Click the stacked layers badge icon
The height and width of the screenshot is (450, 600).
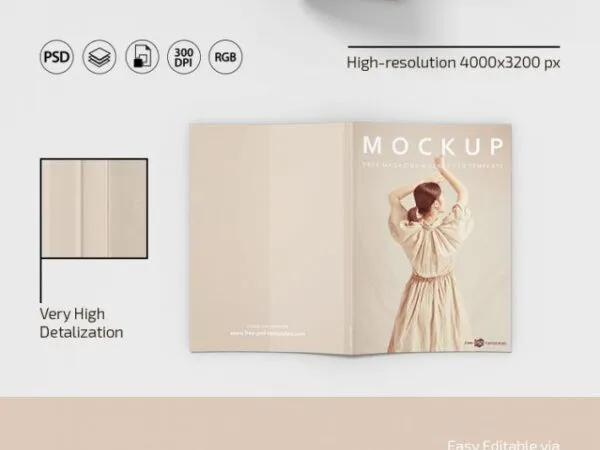point(99,57)
